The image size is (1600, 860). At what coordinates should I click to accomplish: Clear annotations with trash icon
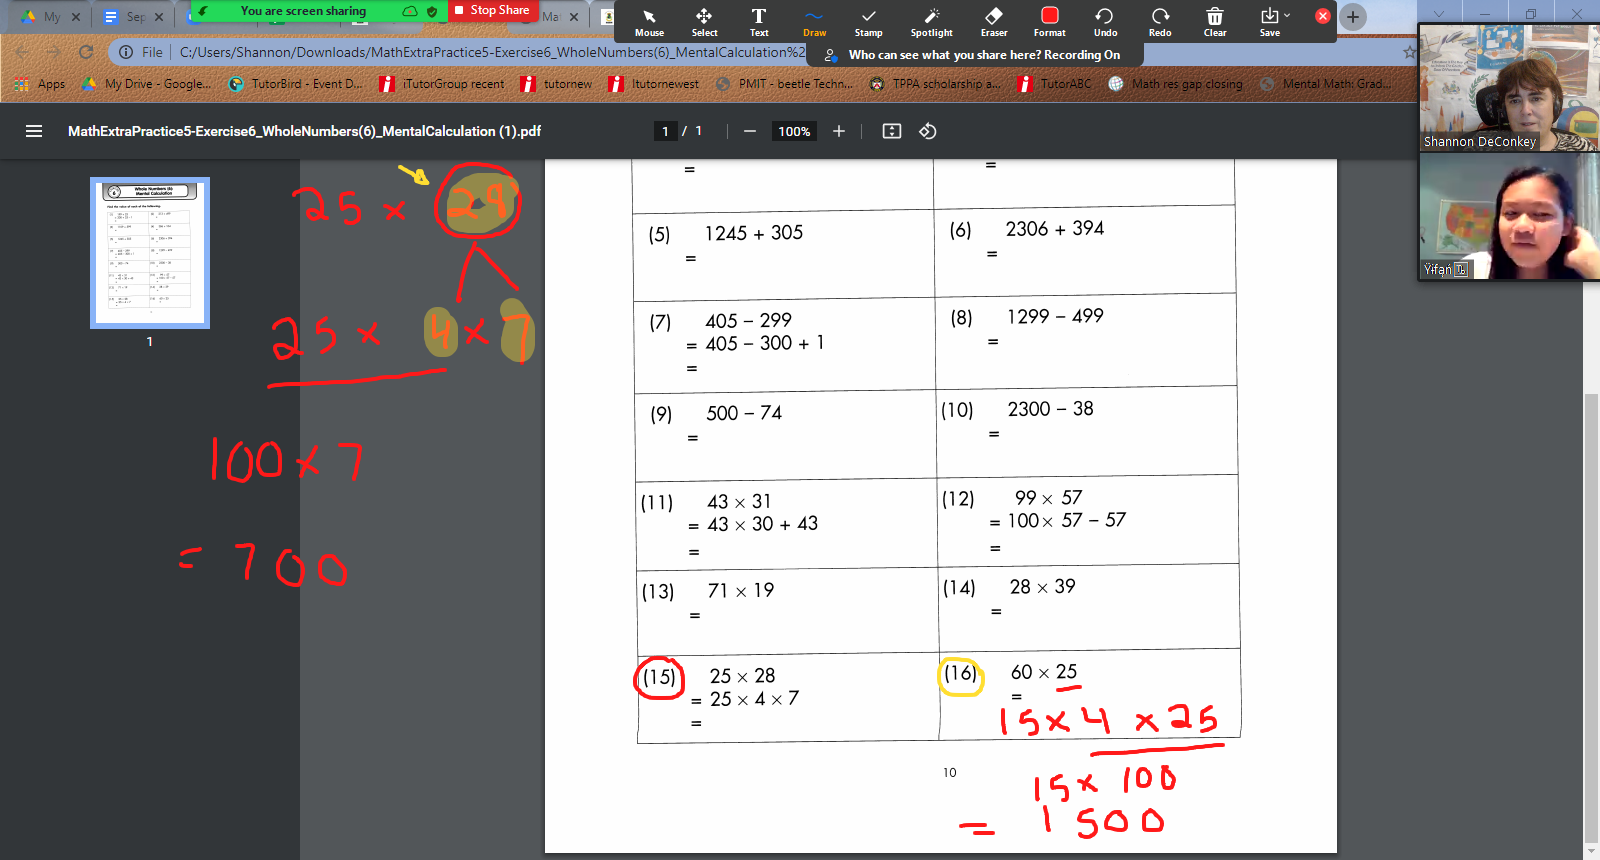point(1215,21)
